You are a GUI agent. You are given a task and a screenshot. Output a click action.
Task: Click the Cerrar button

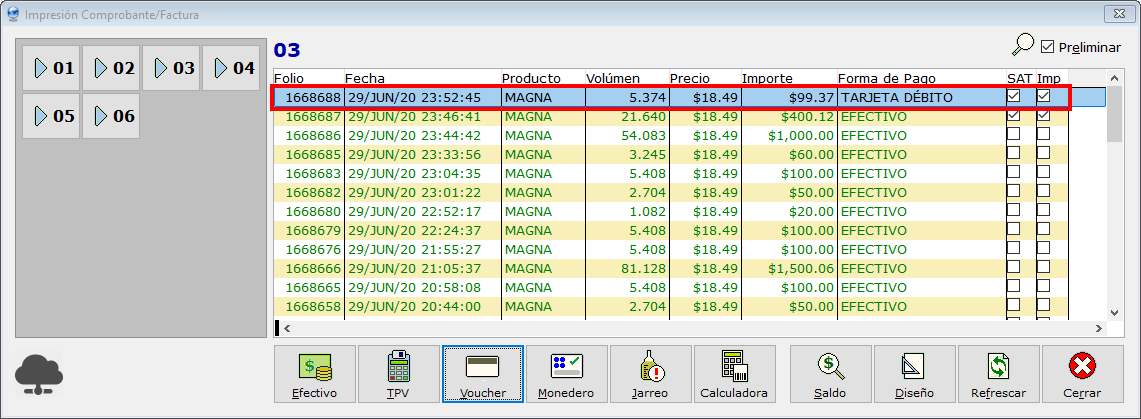coord(1082,375)
